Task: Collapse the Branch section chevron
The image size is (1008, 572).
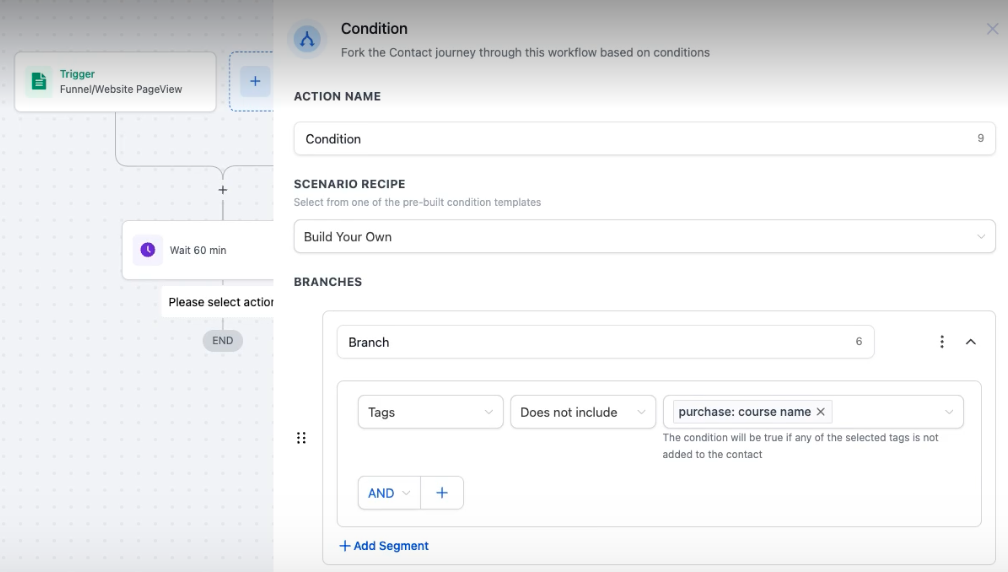Action: coord(970,342)
